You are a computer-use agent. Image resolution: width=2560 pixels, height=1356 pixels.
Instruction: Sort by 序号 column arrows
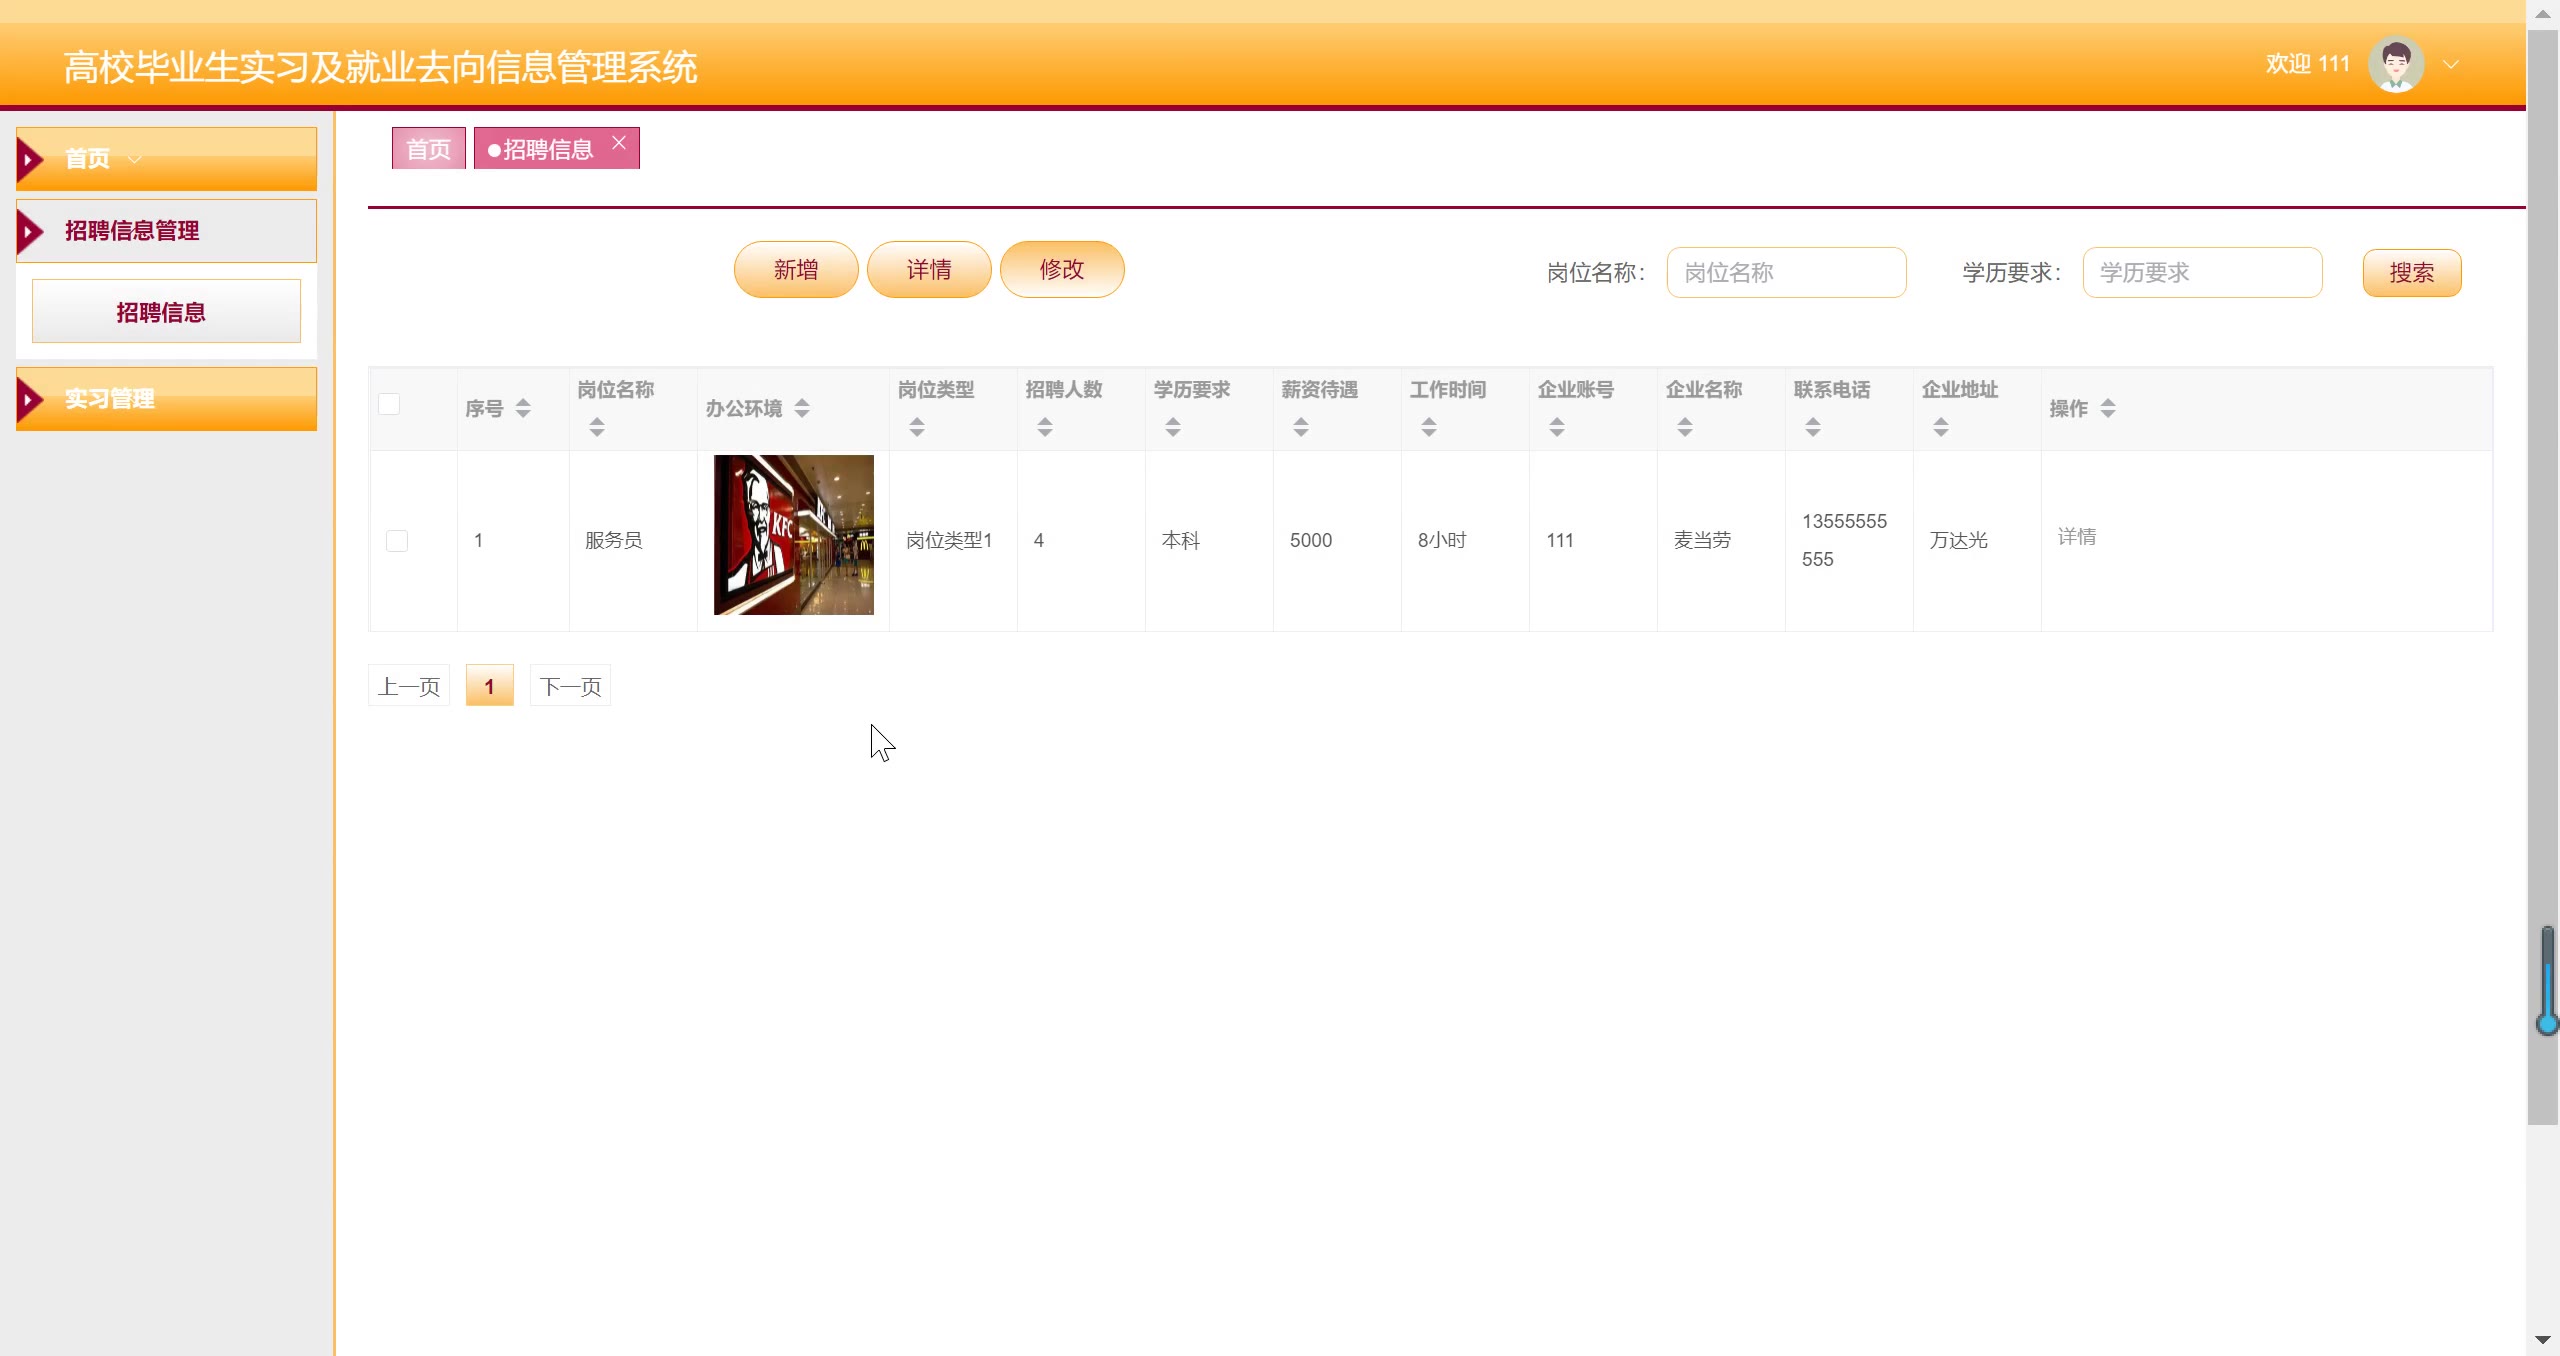coord(523,408)
